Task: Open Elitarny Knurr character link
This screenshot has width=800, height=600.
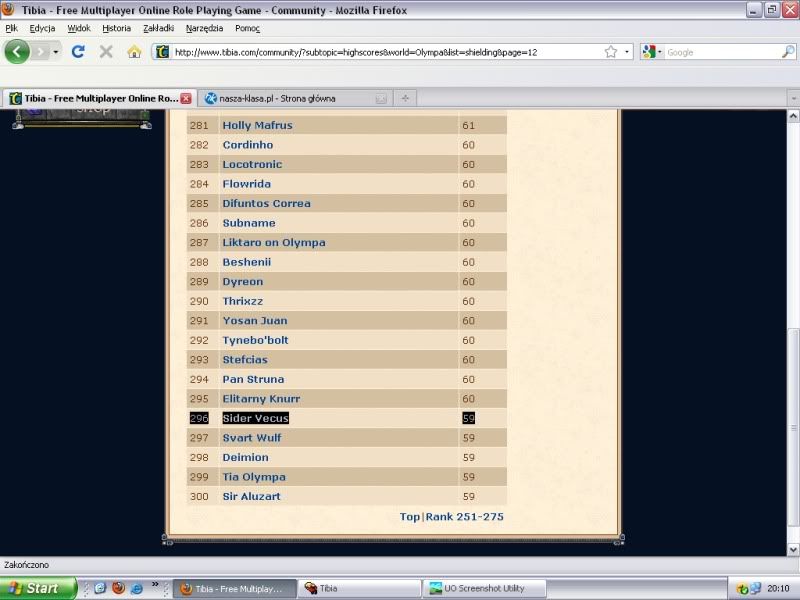Action: pos(261,398)
